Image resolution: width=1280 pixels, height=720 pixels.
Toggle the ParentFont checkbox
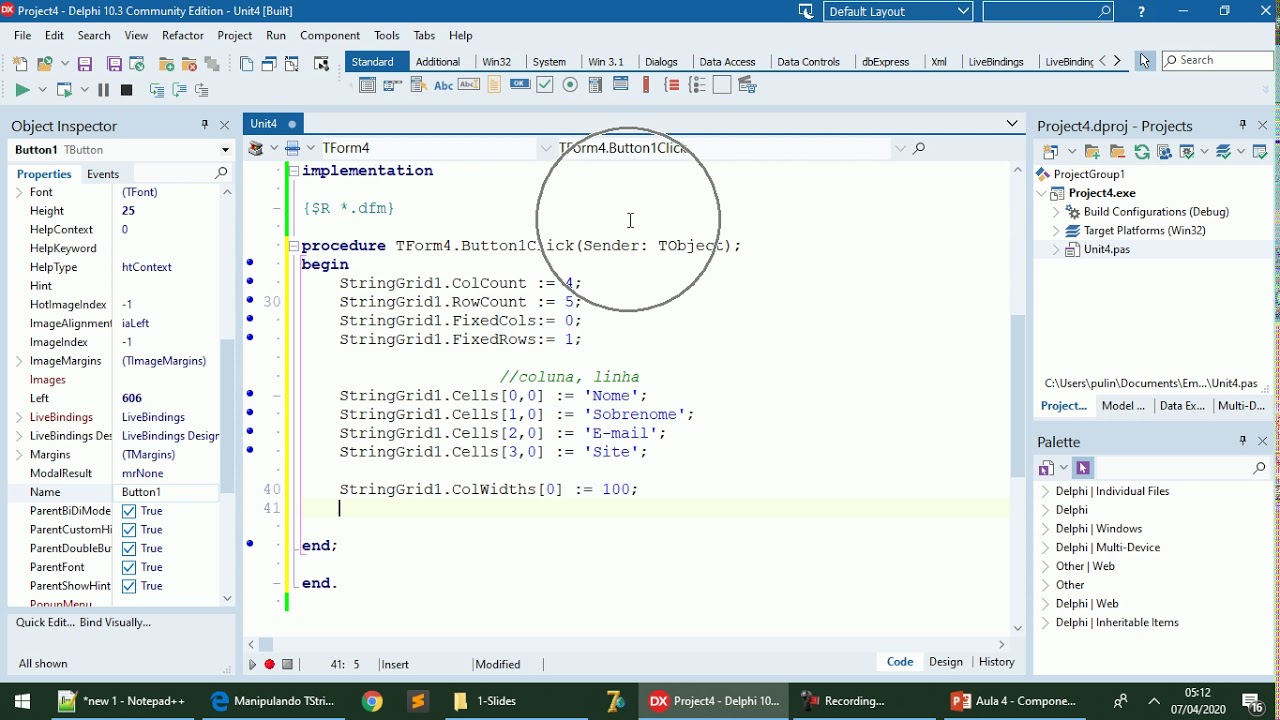129,568
